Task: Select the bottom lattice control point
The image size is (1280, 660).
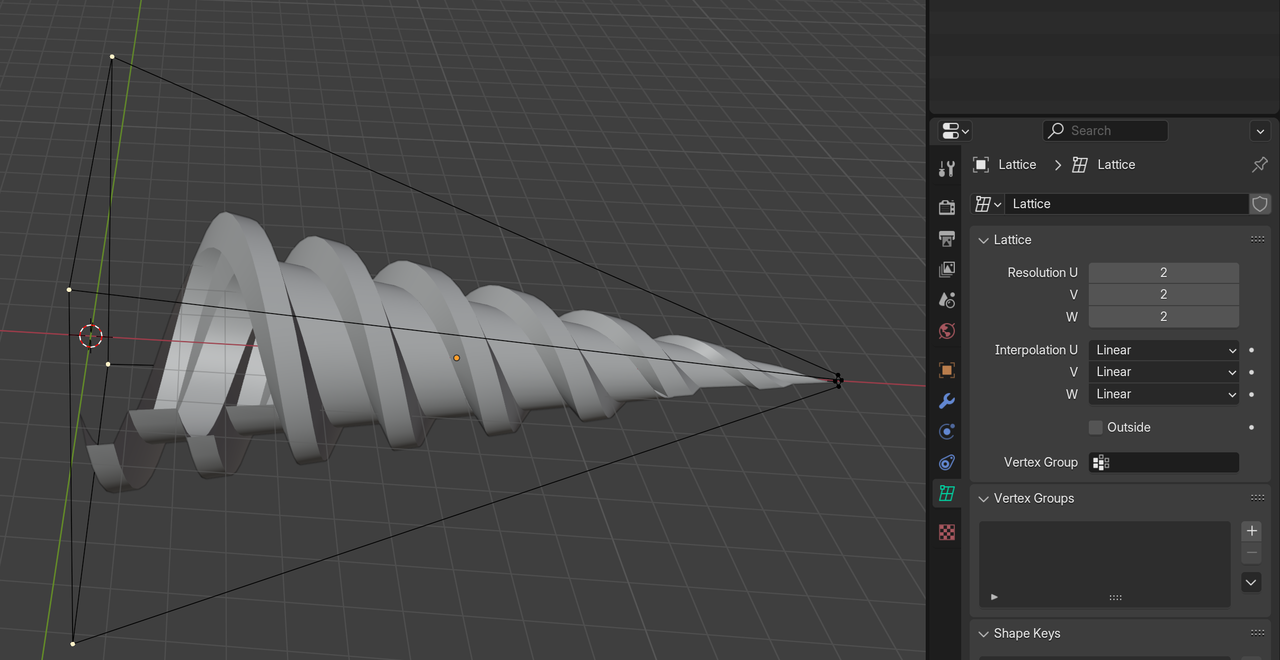Action: tap(73, 644)
